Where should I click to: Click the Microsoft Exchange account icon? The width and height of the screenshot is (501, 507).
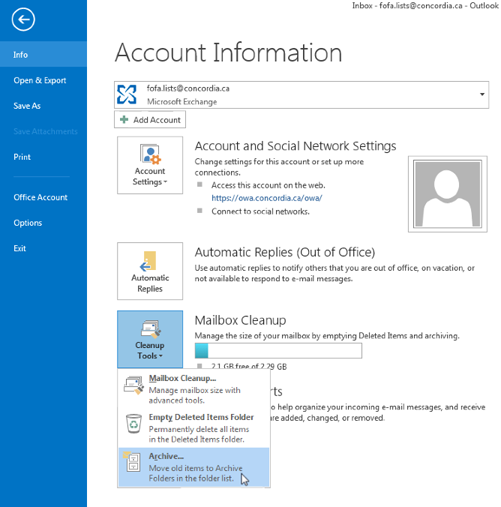127,94
